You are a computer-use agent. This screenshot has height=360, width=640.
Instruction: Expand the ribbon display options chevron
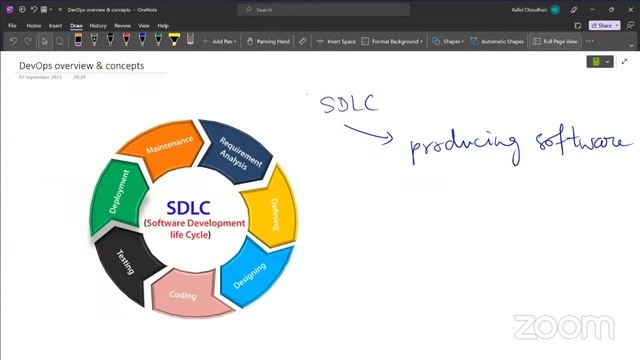pyautogui.click(x=631, y=46)
